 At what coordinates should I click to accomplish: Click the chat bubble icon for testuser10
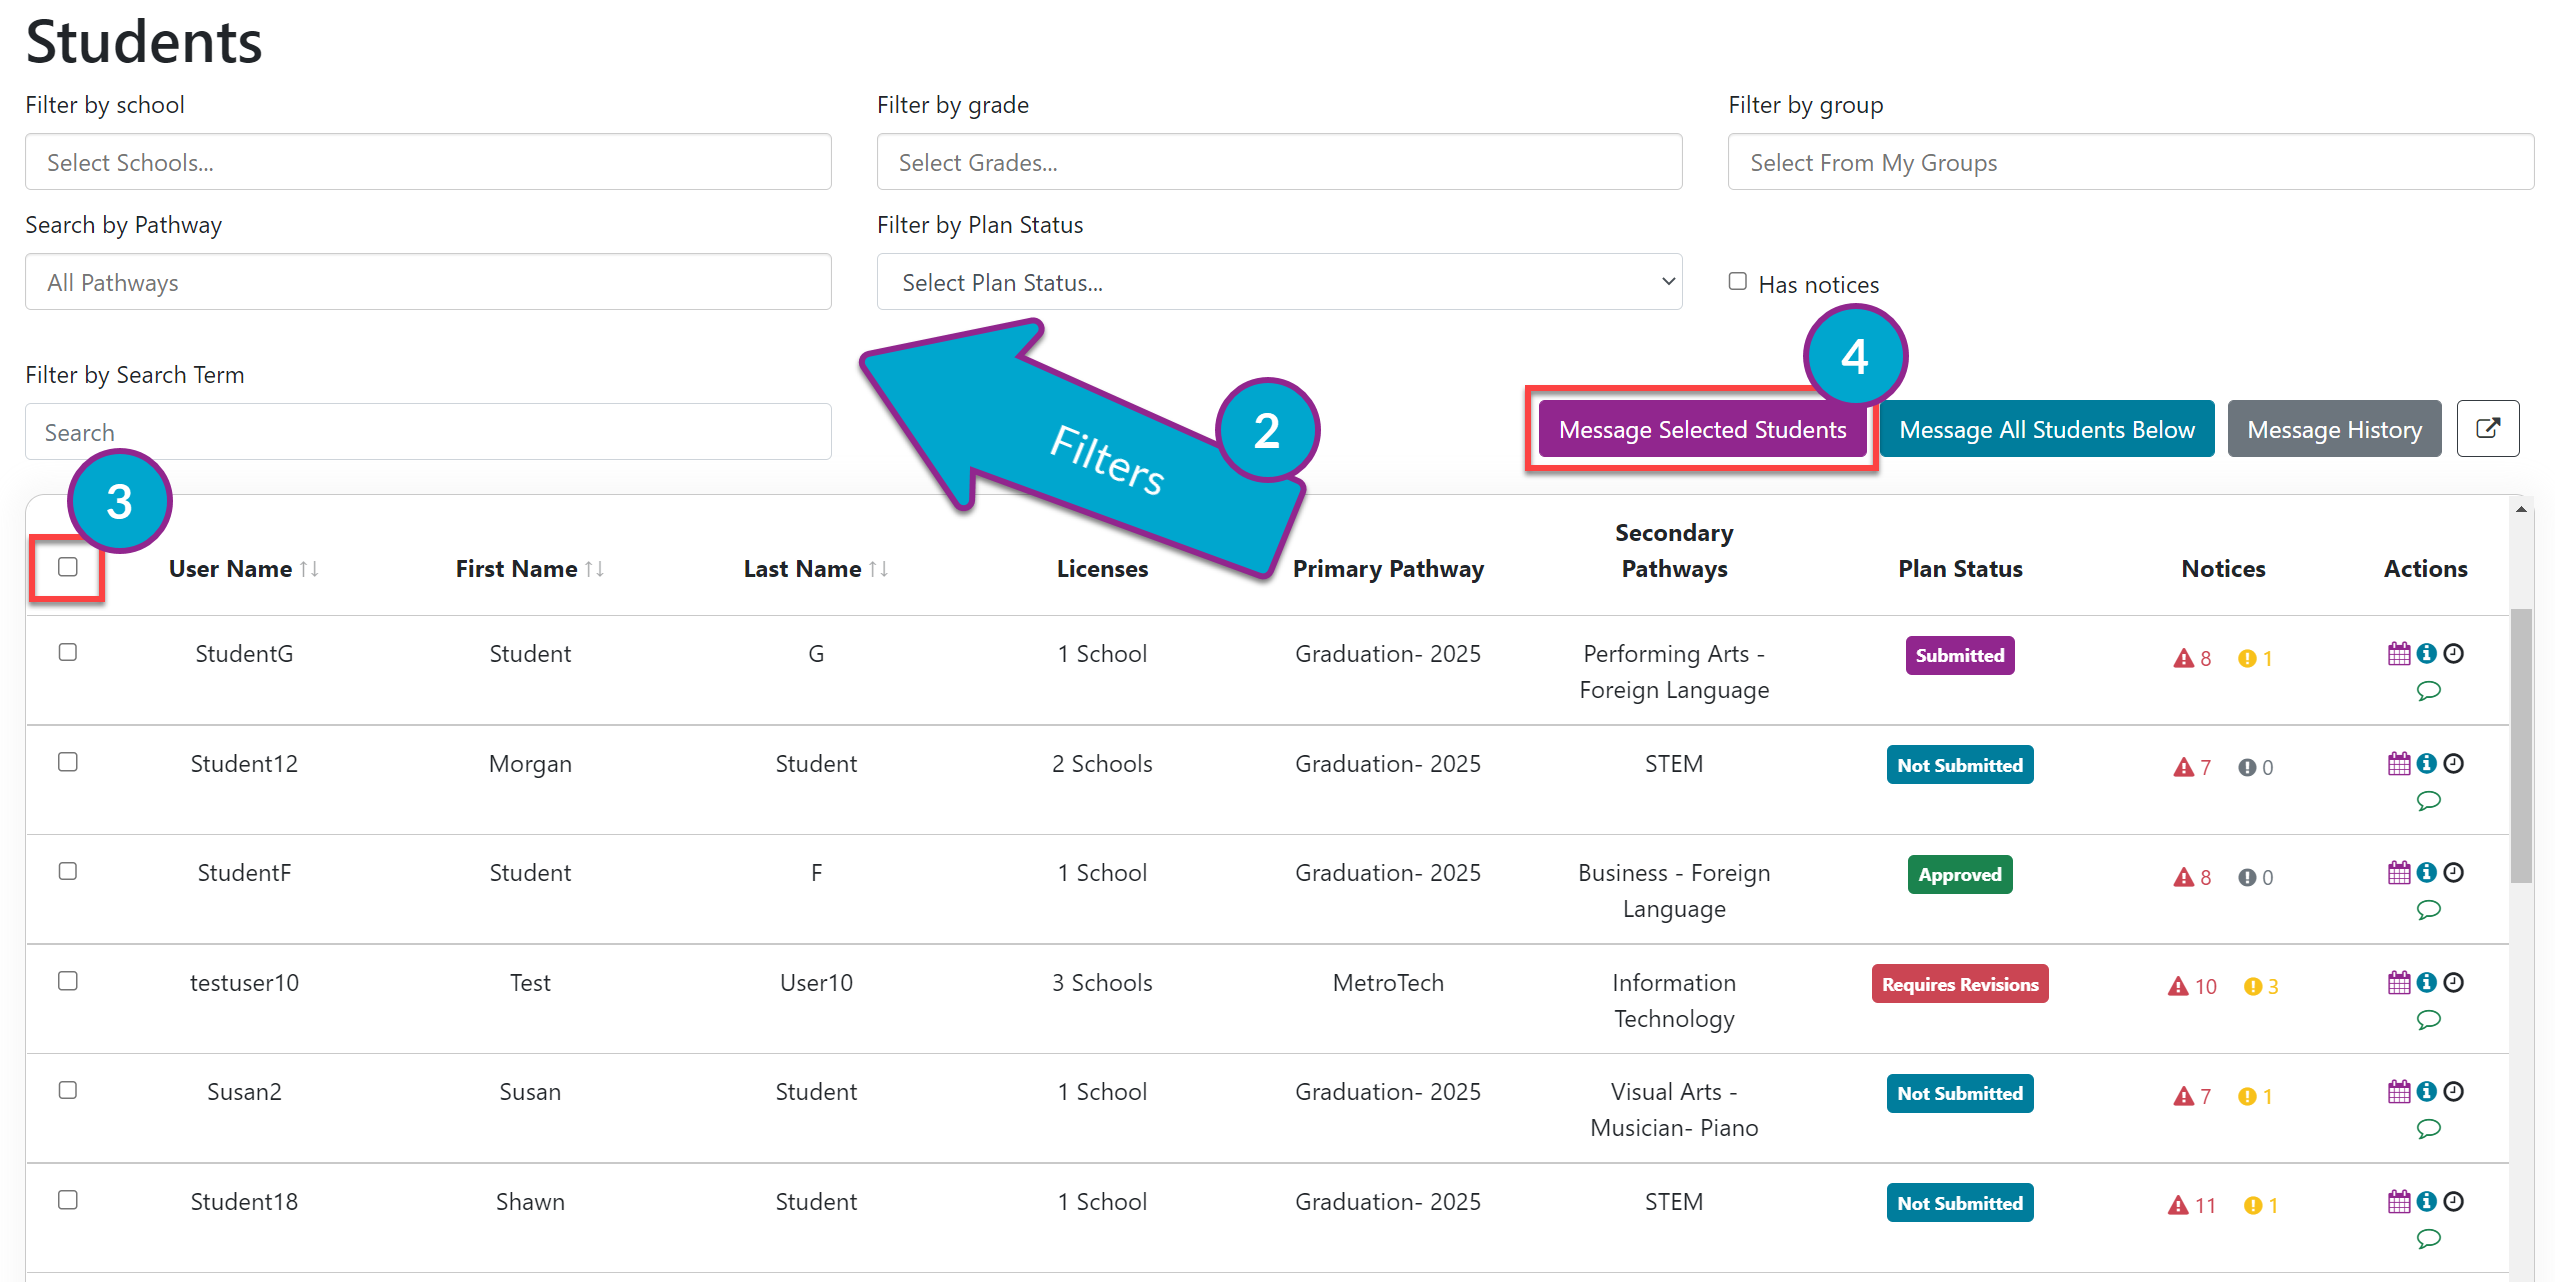coord(2428,1020)
